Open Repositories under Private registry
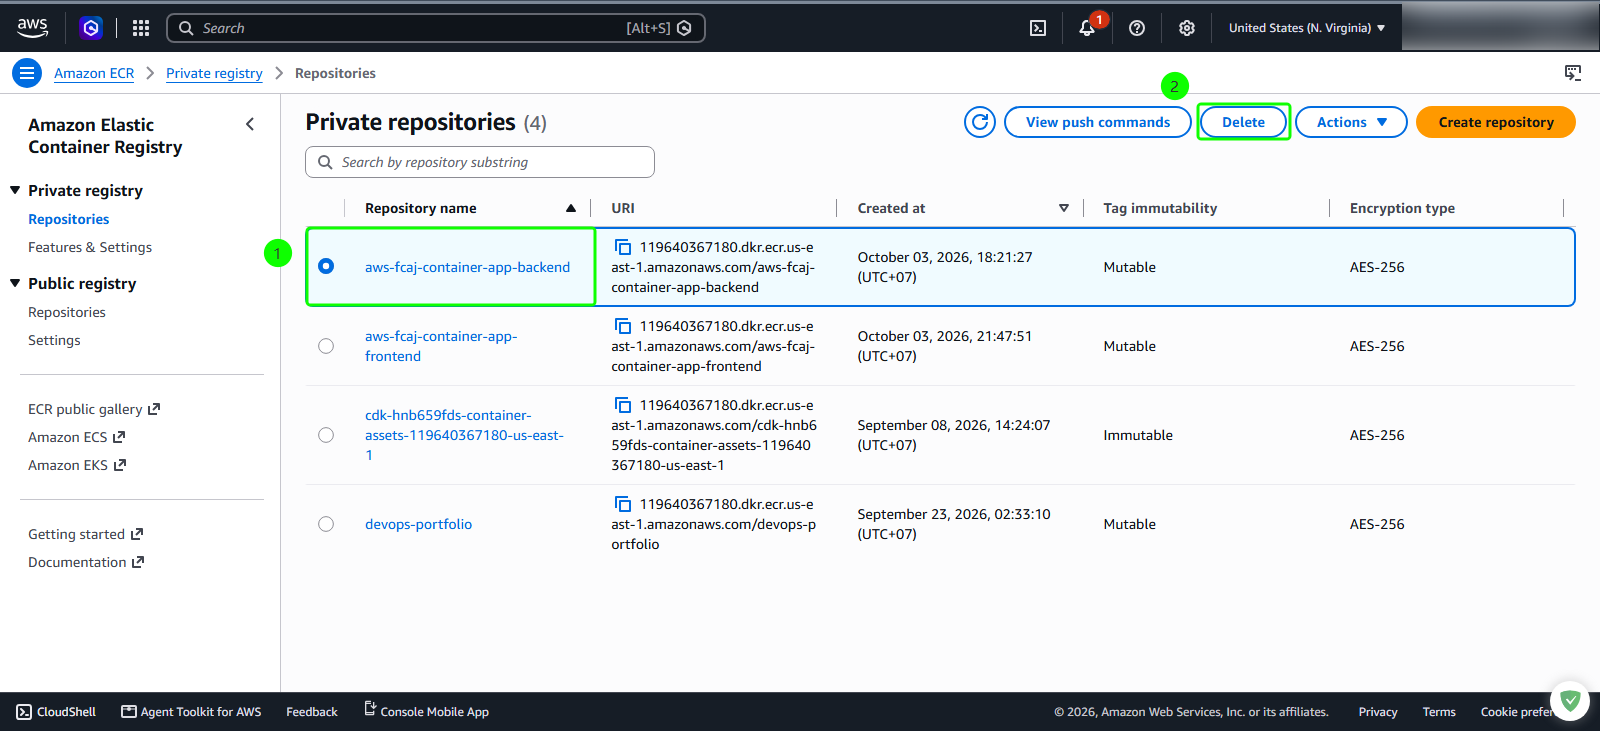This screenshot has width=1600, height=731. [69, 219]
